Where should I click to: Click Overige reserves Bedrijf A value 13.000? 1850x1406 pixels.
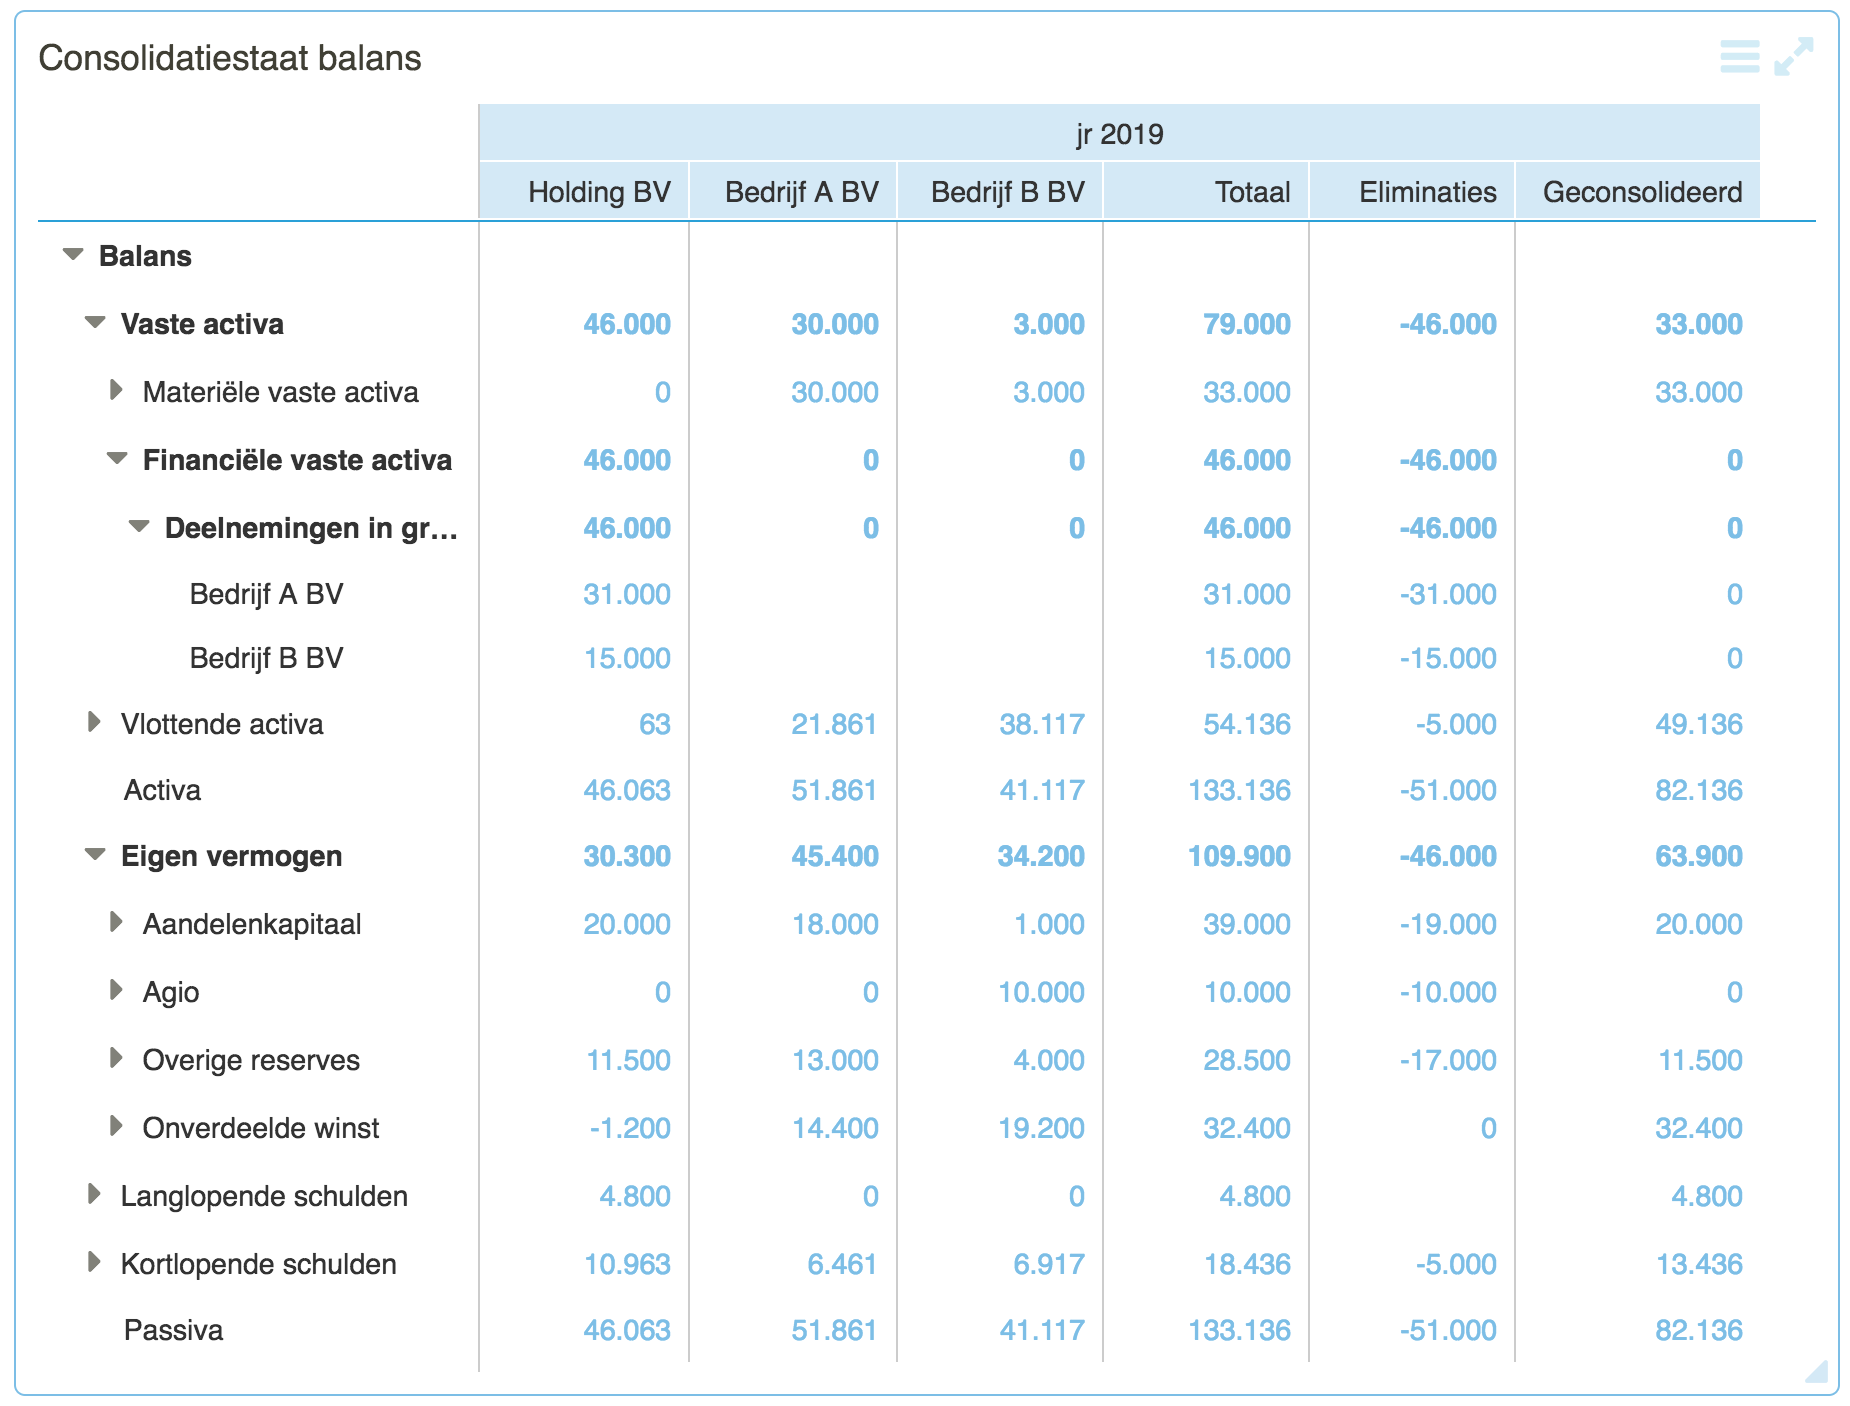click(x=835, y=1060)
